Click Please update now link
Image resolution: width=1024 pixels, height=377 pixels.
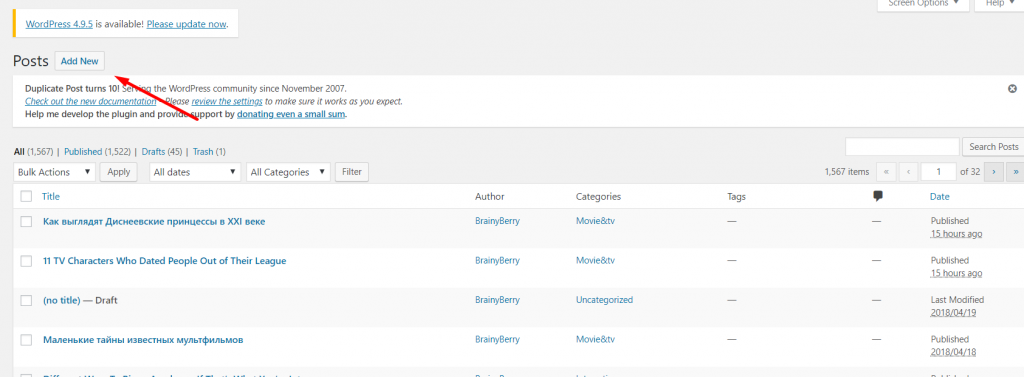click(x=187, y=25)
